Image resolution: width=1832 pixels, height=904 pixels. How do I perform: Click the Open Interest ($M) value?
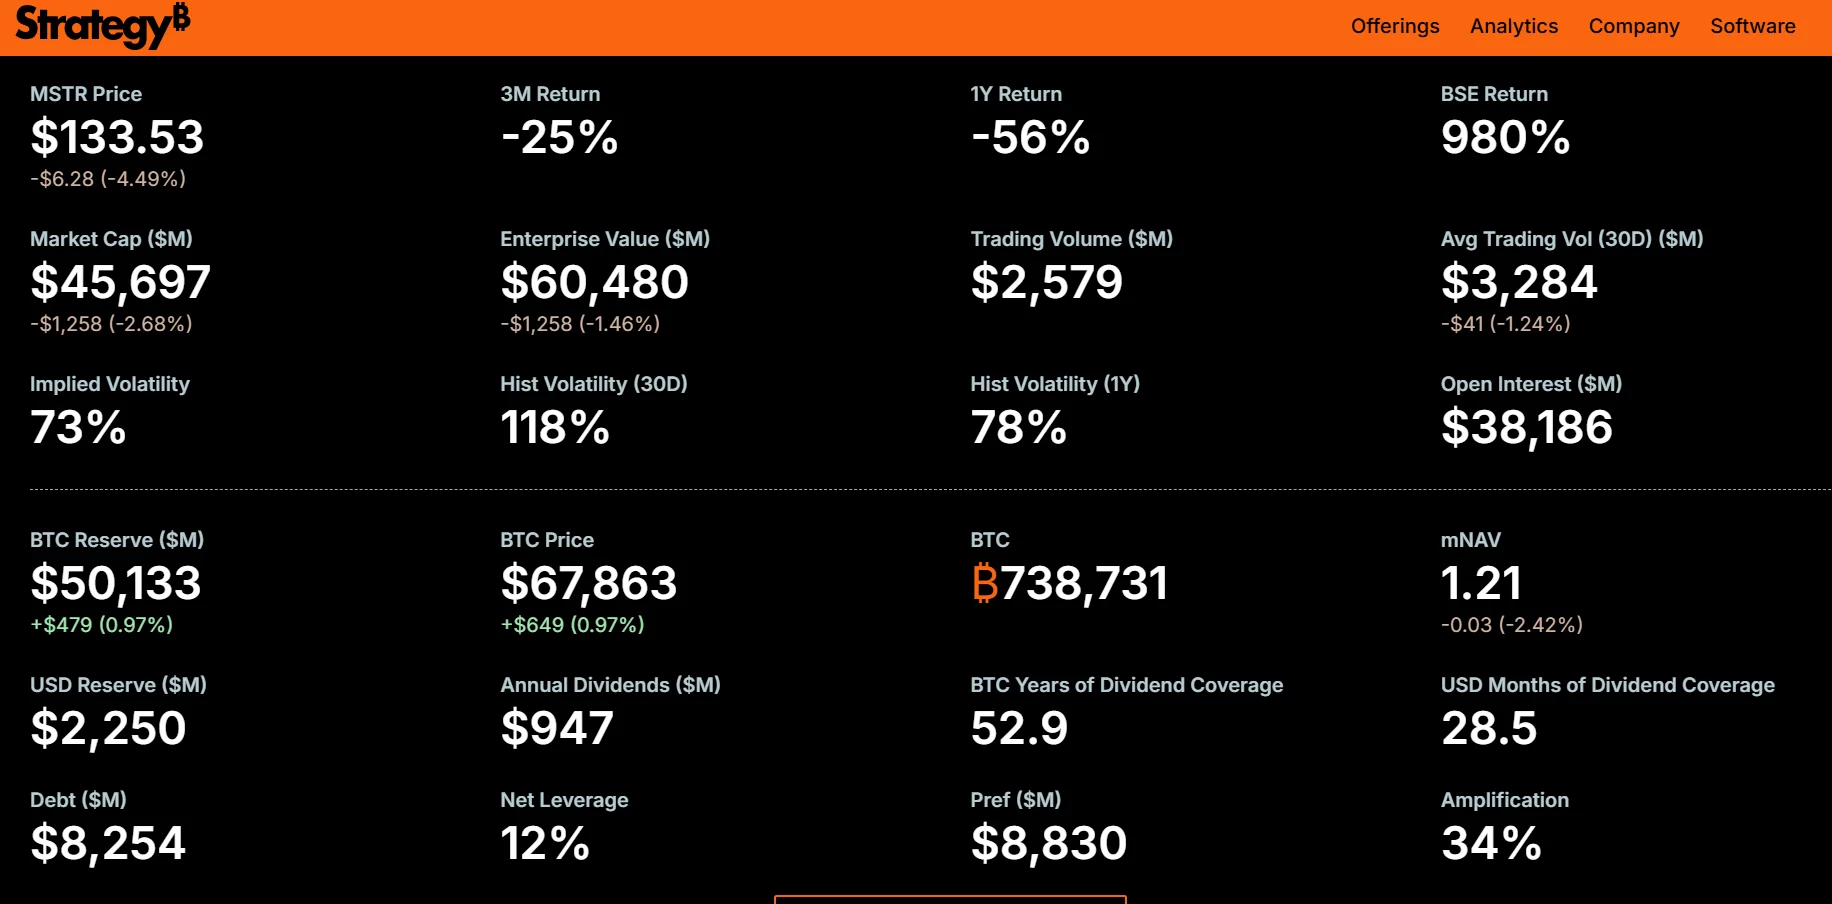[1526, 427]
